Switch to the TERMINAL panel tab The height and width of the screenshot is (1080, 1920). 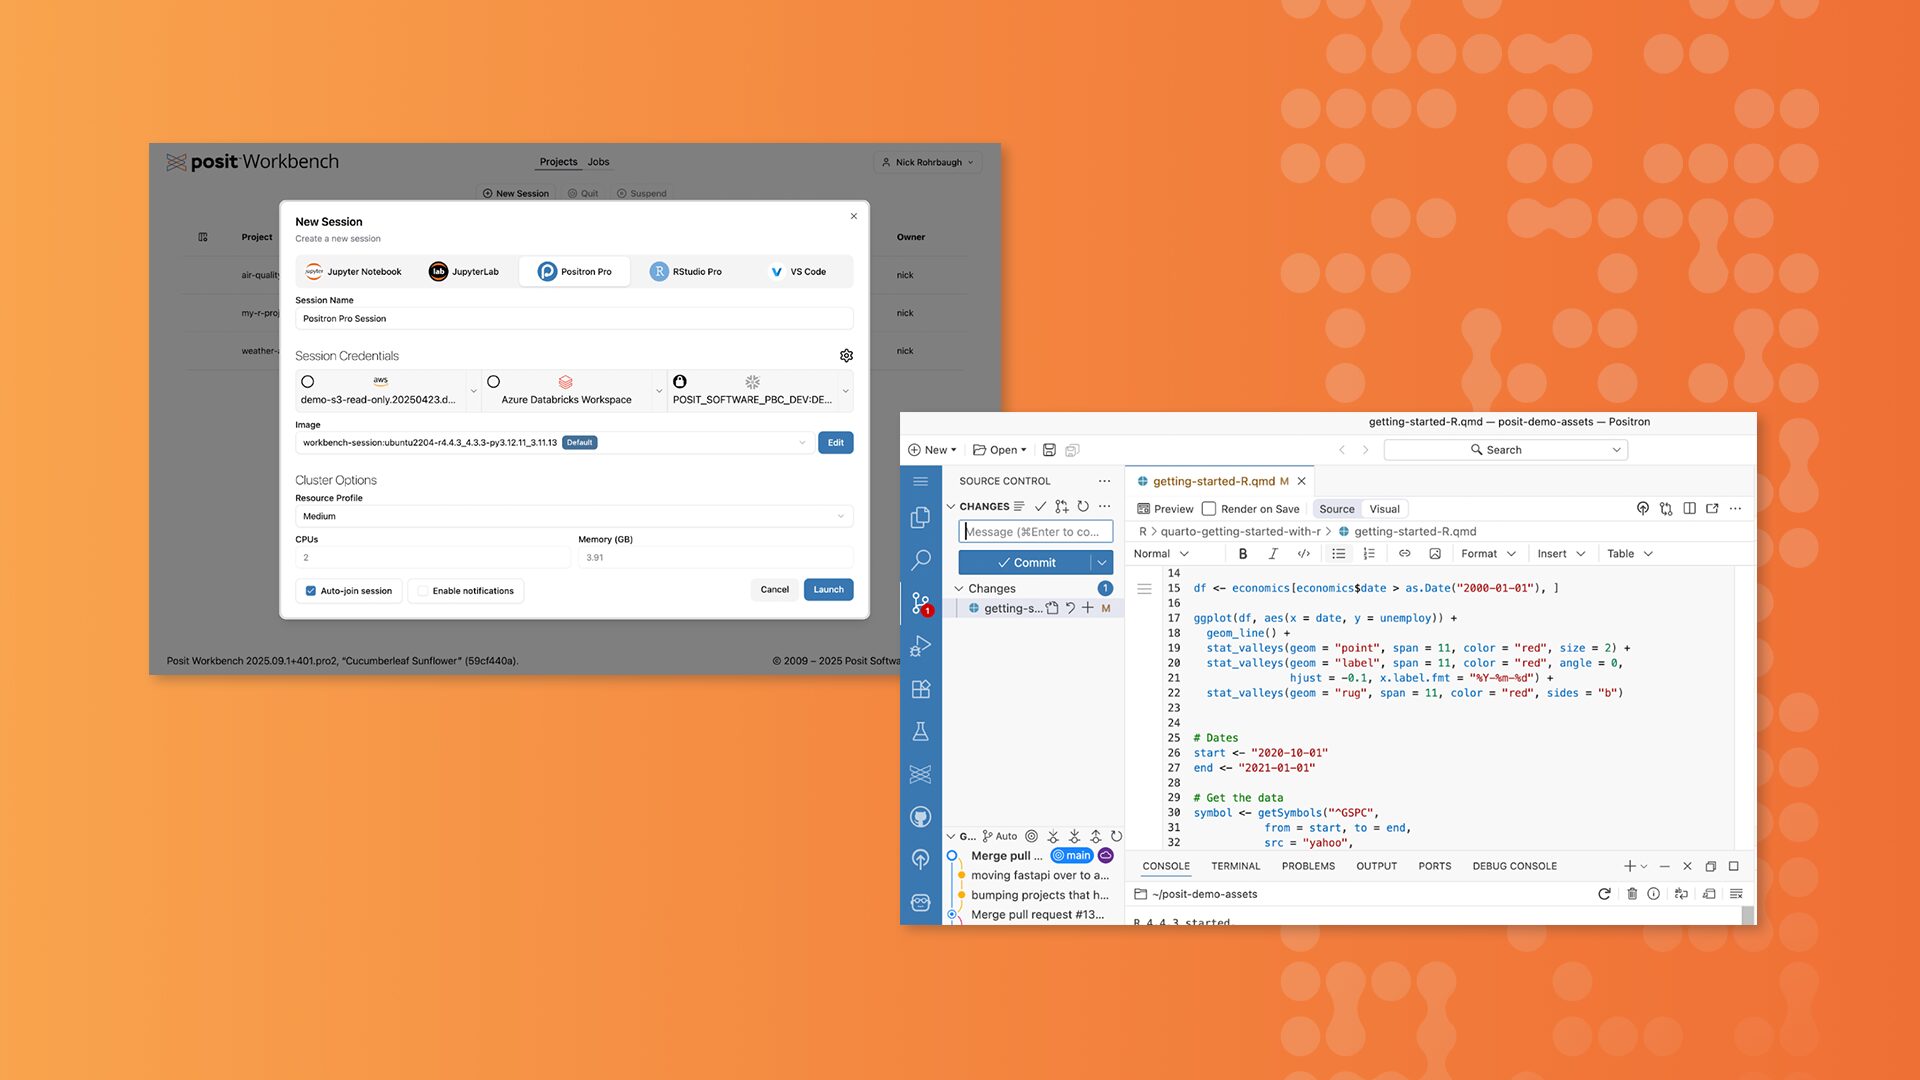point(1235,866)
